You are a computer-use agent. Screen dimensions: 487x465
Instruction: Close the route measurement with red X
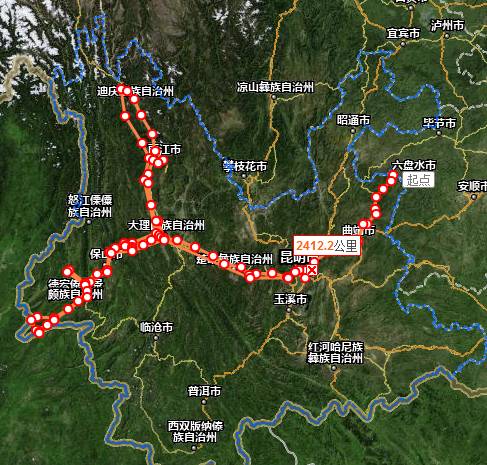[x=312, y=270]
